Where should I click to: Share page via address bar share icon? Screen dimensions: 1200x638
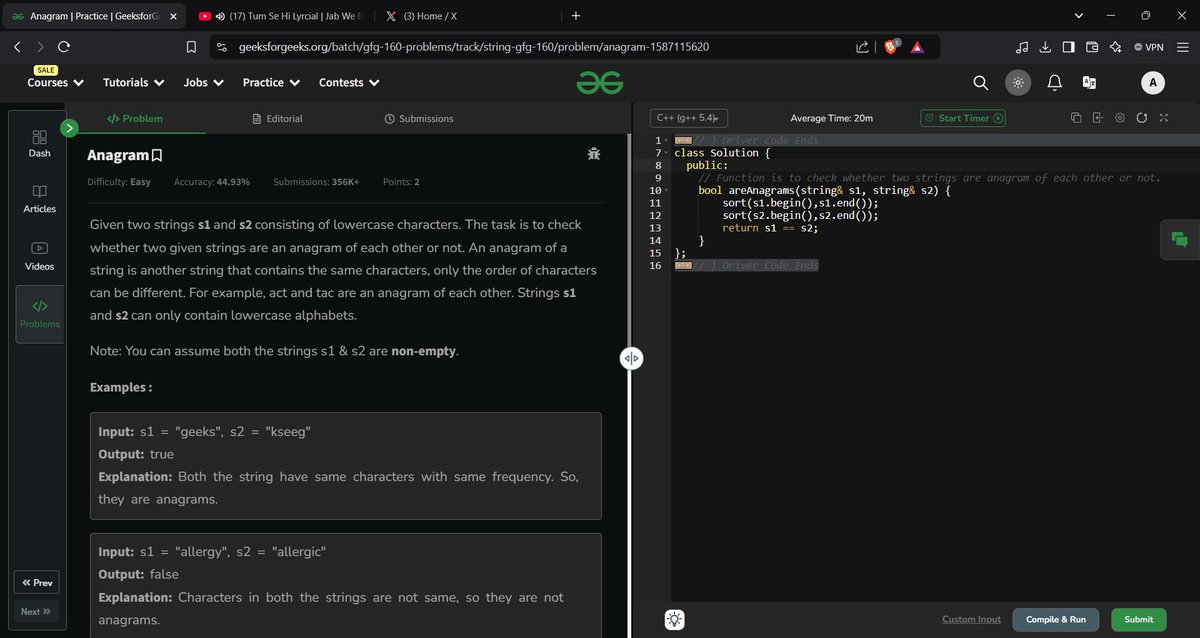click(862, 47)
